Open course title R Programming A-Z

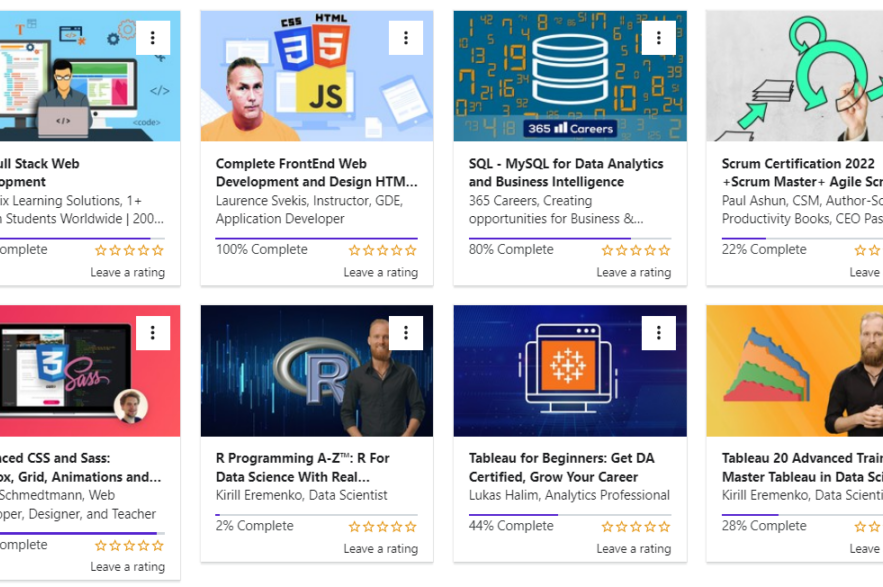tap(302, 468)
